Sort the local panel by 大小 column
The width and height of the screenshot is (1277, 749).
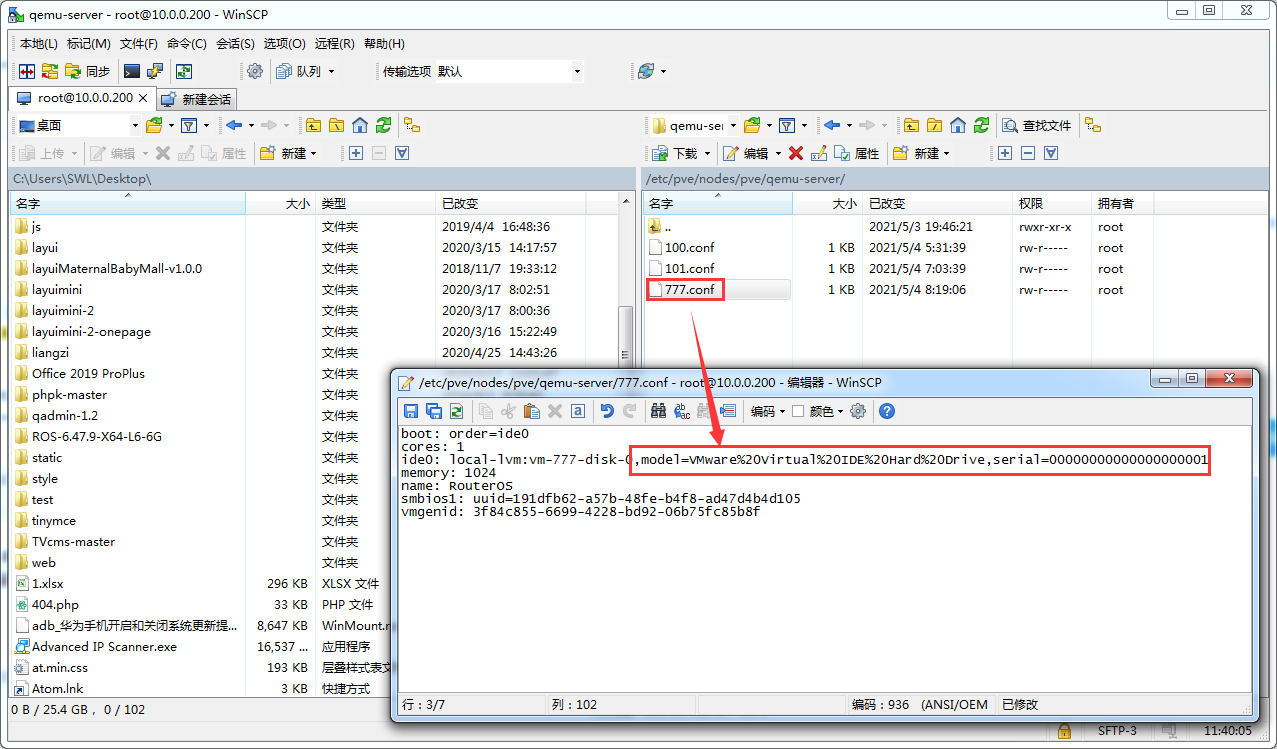[281, 203]
